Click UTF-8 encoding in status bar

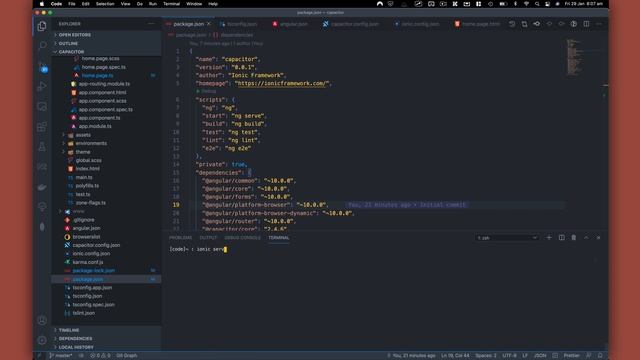[x=509, y=356]
